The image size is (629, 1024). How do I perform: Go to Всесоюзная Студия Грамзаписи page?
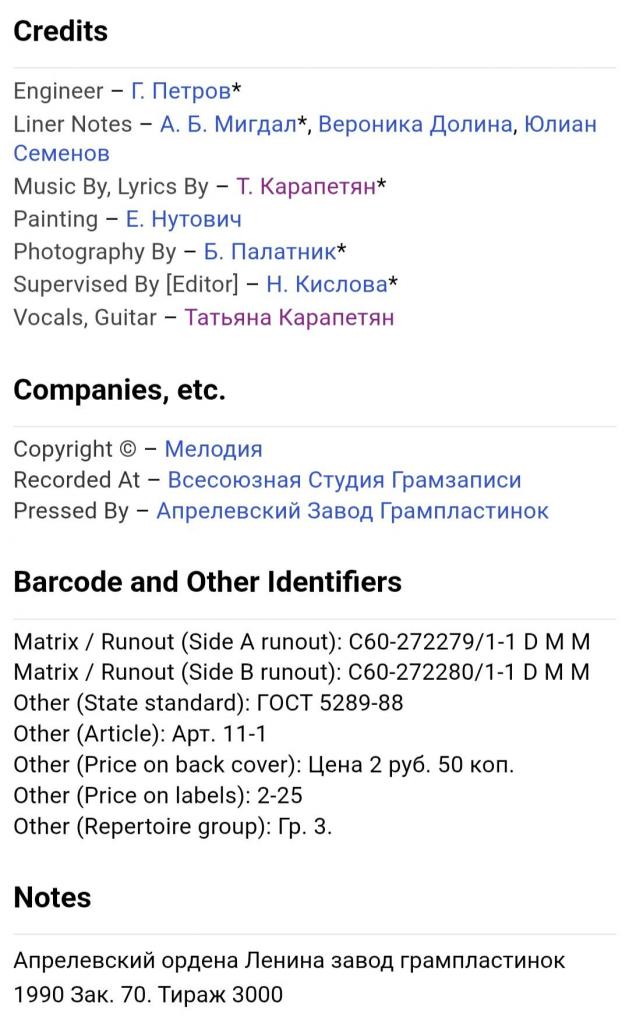tap(344, 480)
